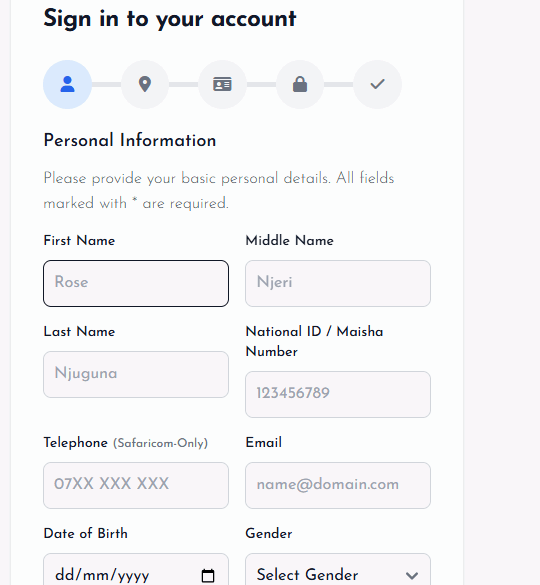Image resolution: width=540 pixels, height=585 pixels.
Task: Select the Last Name text field
Action: click(x=136, y=374)
